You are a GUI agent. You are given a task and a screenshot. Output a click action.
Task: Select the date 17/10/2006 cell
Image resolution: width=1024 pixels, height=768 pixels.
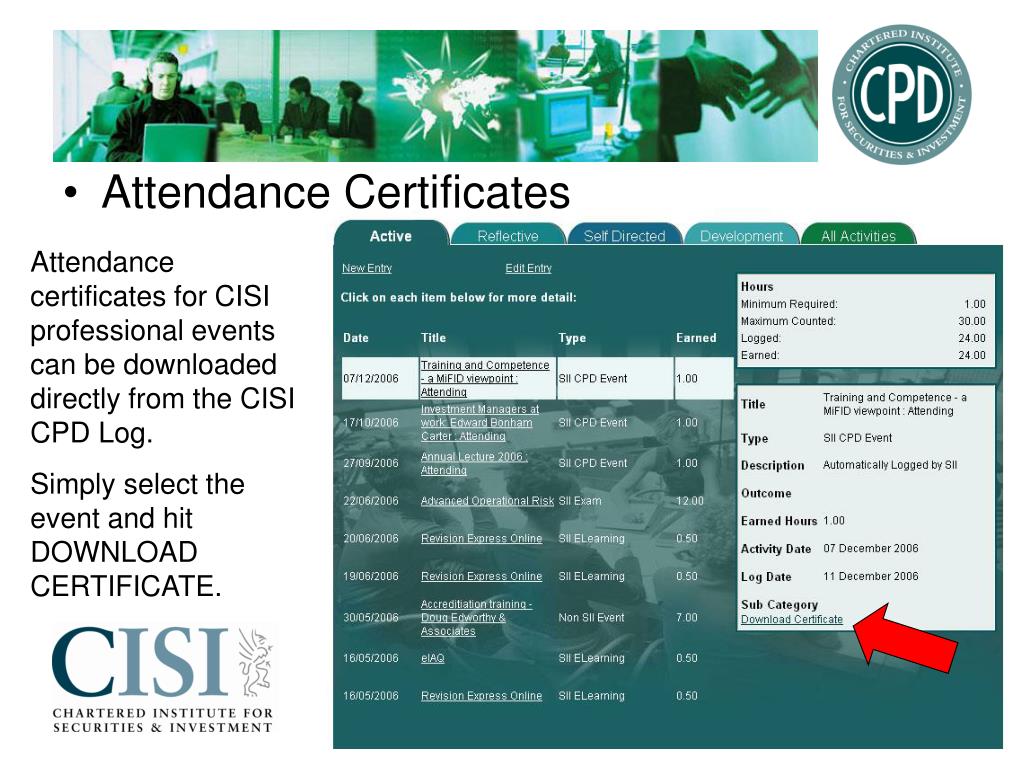point(370,423)
